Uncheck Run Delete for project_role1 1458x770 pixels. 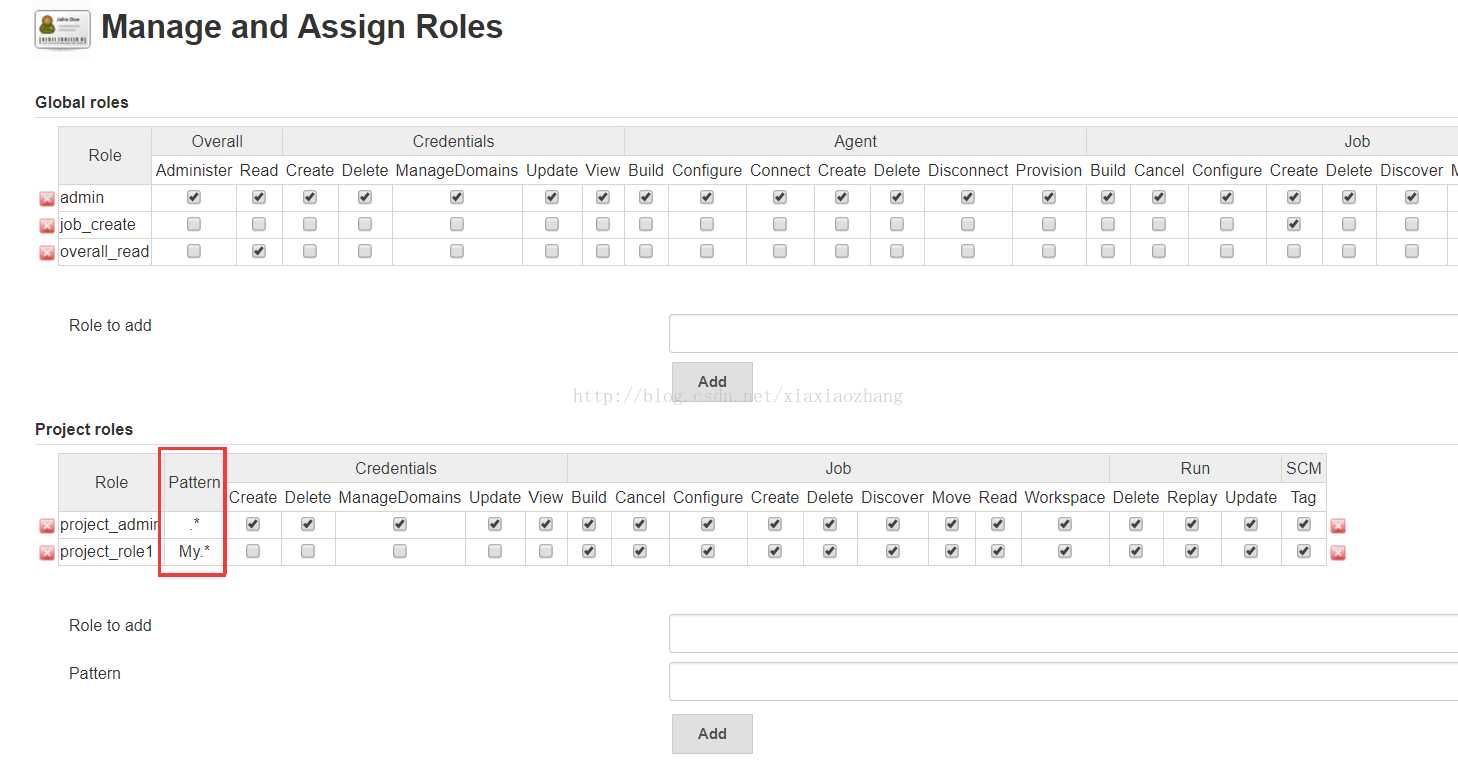pos(1136,551)
